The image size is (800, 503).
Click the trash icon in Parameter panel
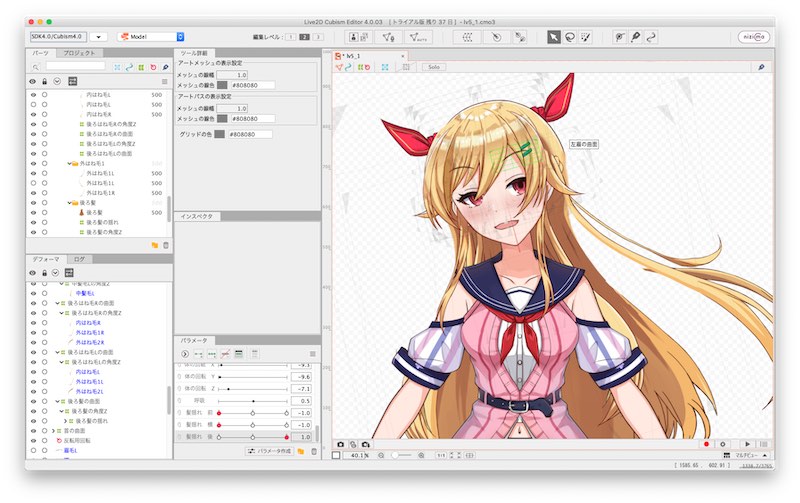click(314, 451)
